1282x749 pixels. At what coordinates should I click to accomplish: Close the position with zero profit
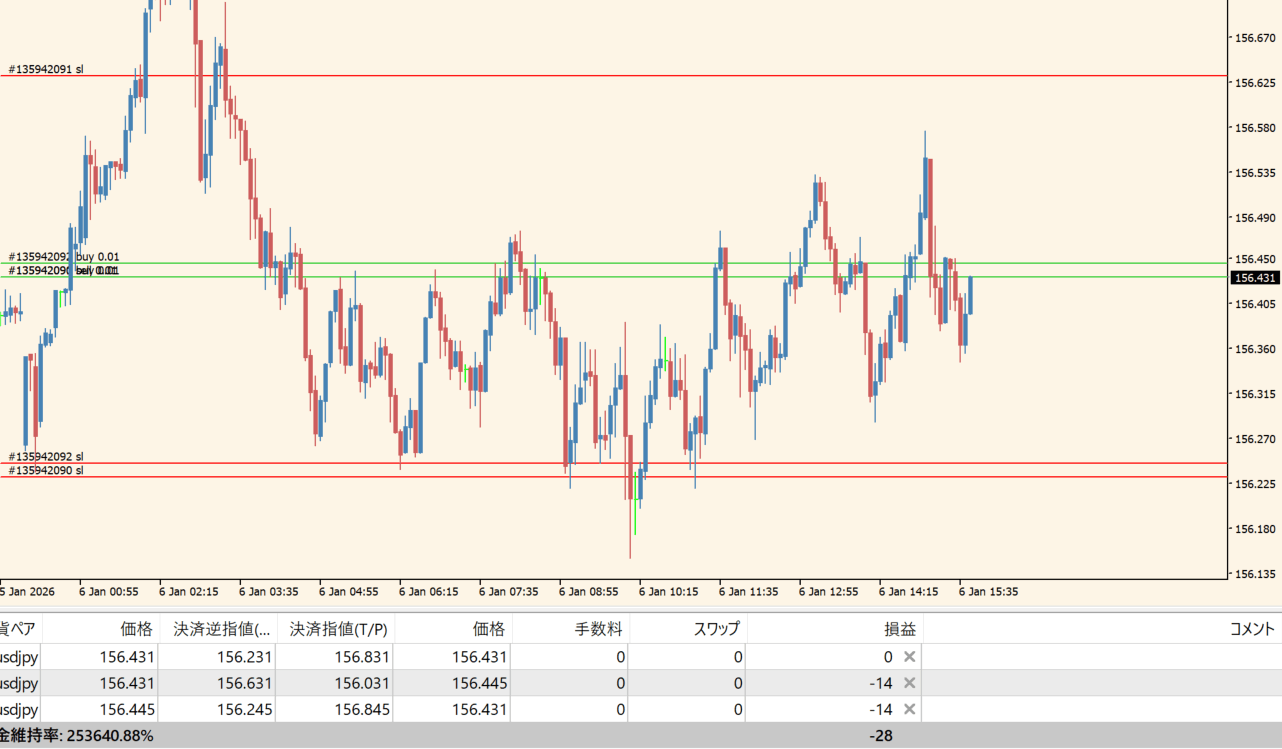(x=909, y=657)
